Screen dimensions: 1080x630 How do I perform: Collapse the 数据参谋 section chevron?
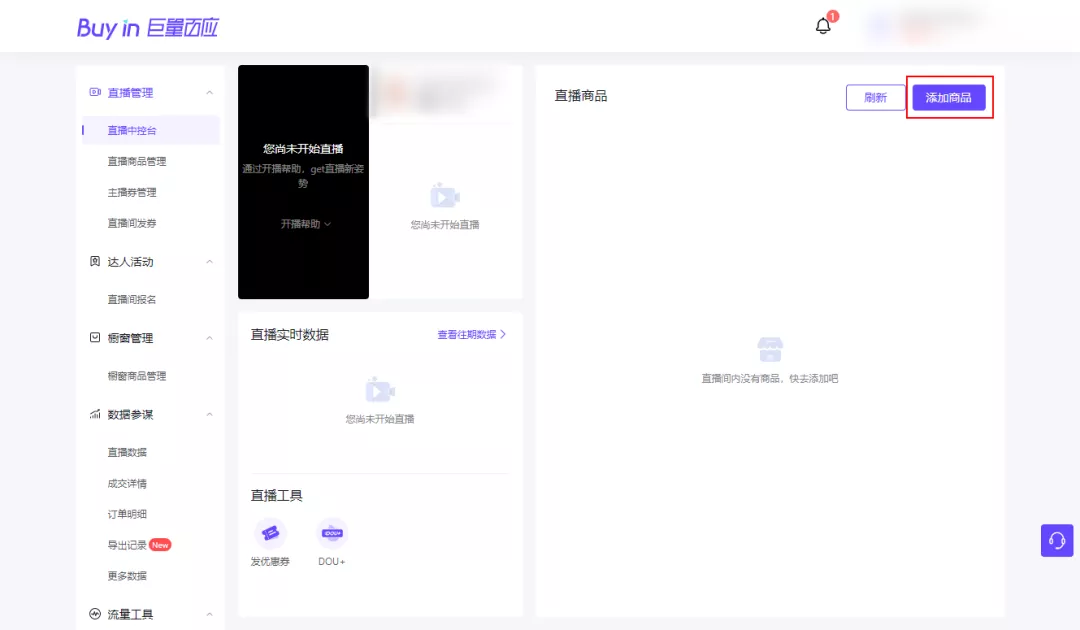point(209,414)
